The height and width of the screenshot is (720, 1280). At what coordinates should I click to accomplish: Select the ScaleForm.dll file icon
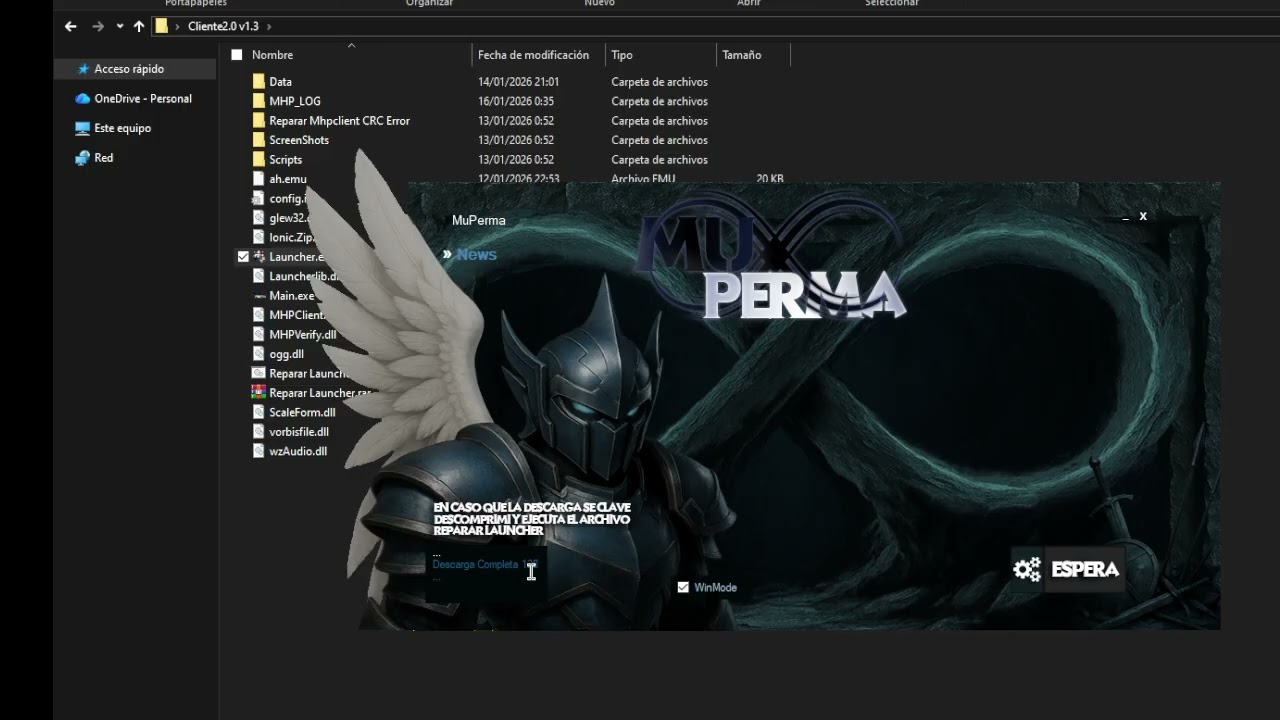pos(259,412)
